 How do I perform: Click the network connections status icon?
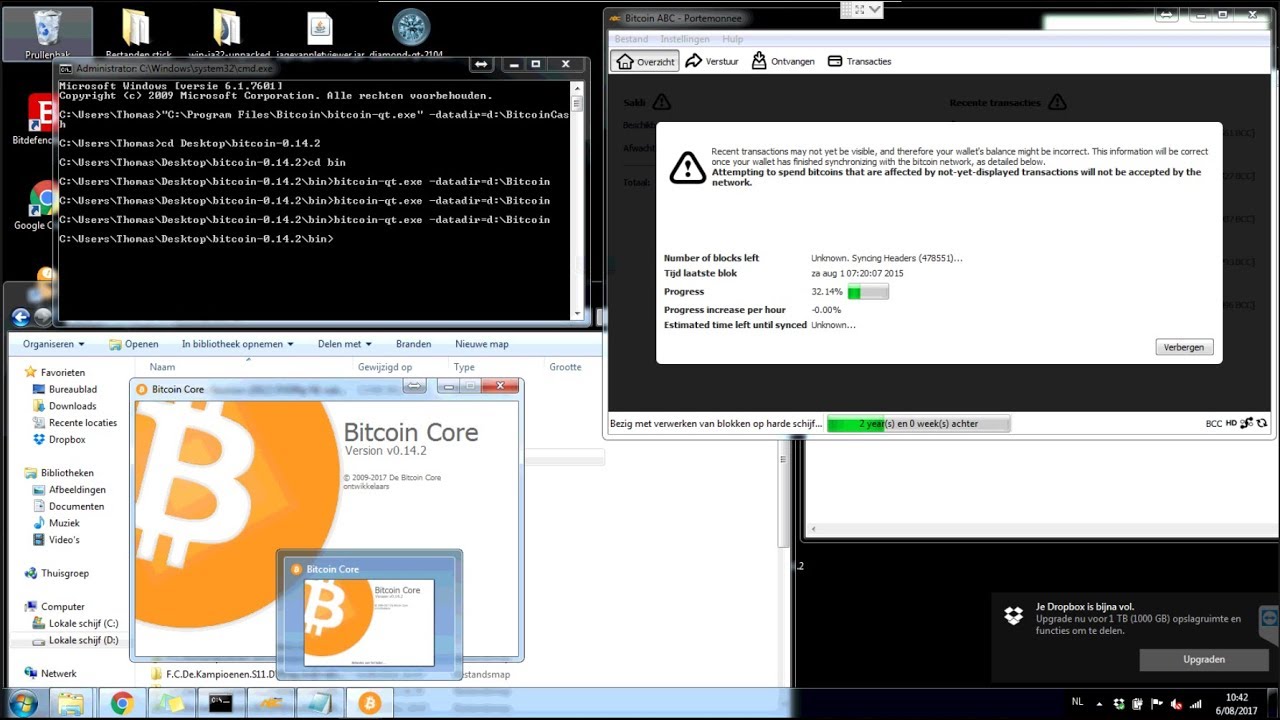point(1247,424)
